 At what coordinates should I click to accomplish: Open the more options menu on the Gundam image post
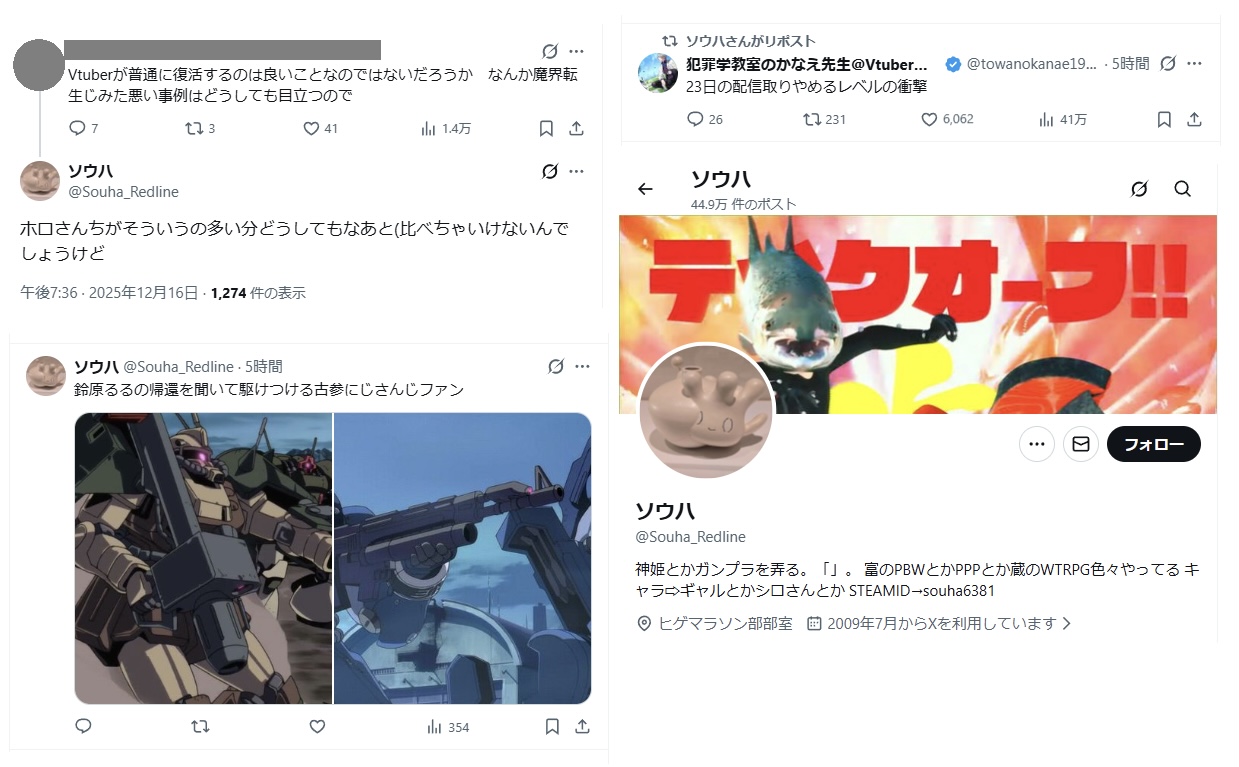coord(583,367)
